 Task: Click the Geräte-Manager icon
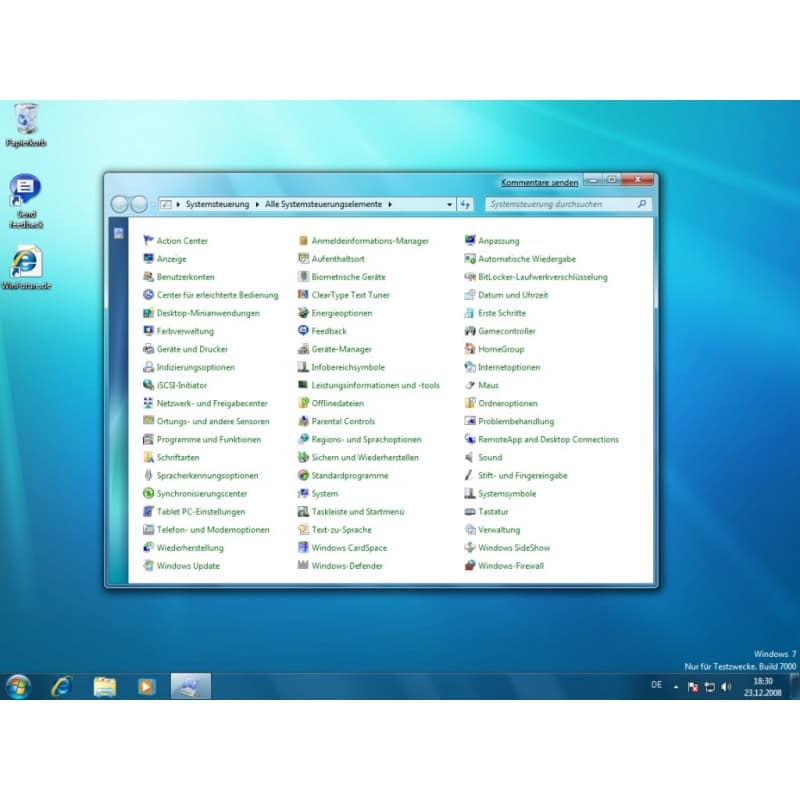303,349
